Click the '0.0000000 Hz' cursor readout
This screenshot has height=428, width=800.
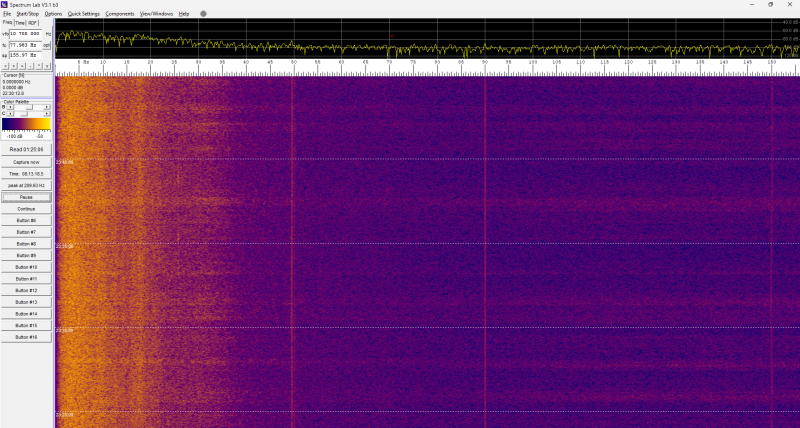click(16, 82)
